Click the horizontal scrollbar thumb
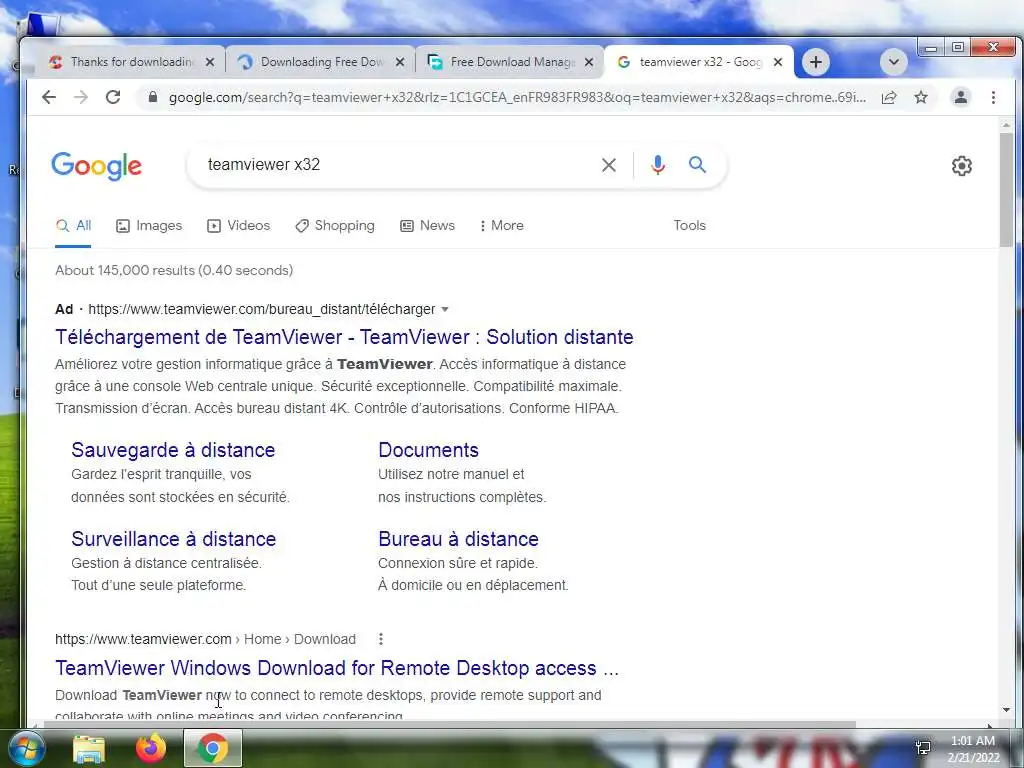The image size is (1024, 768). pyautogui.click(x=450, y=724)
